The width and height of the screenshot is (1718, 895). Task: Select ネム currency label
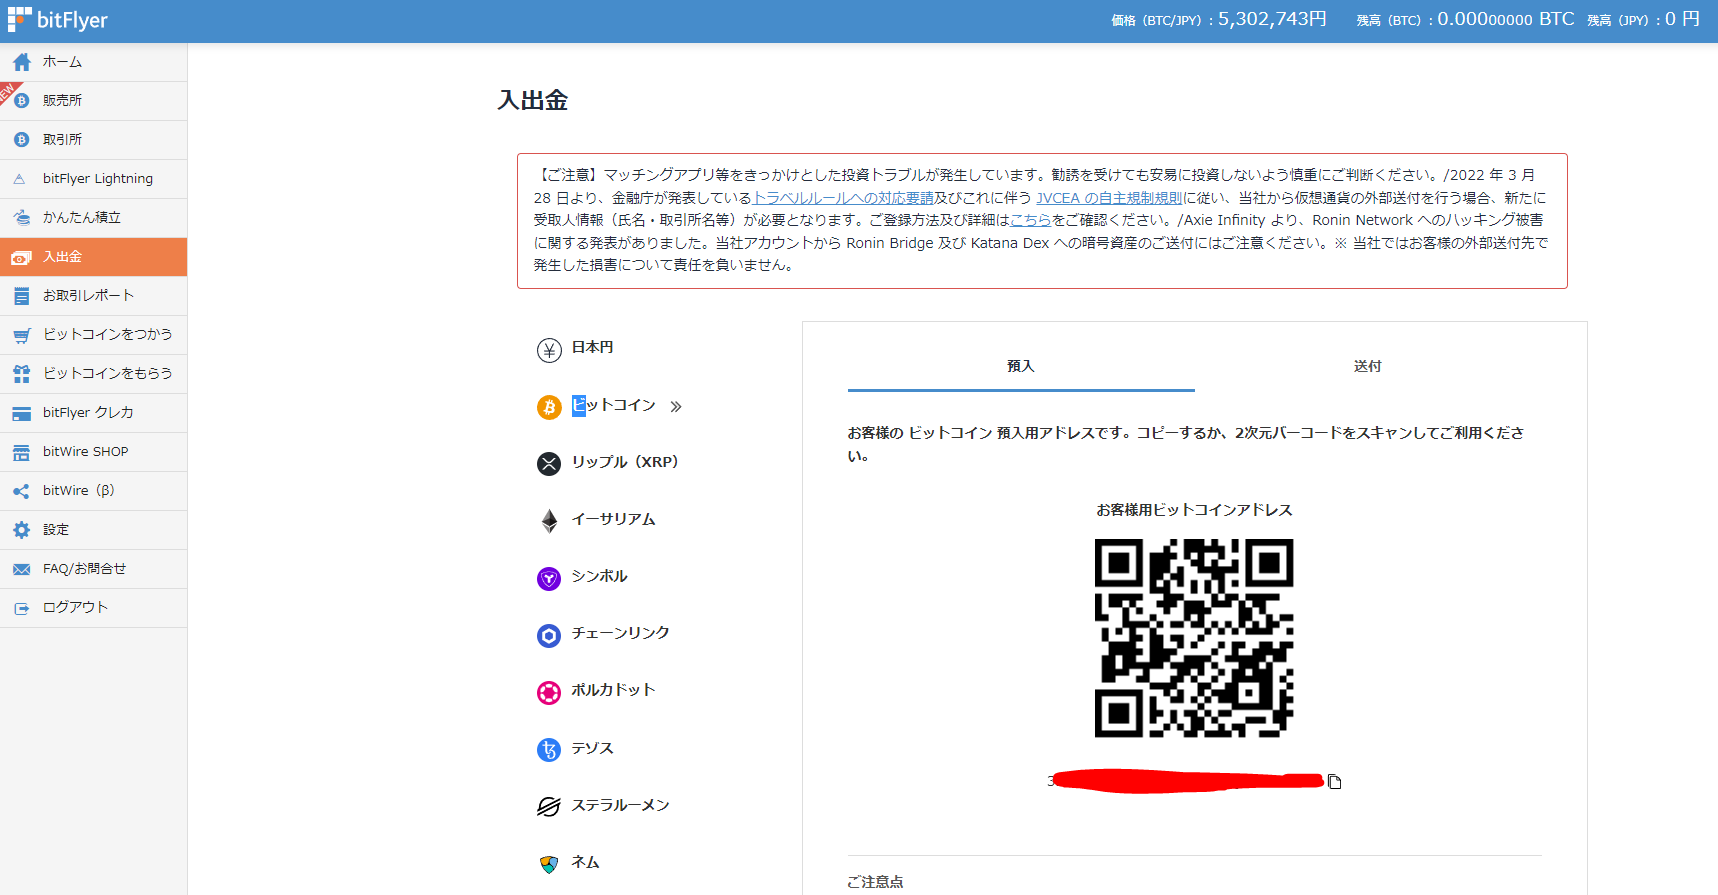point(585,862)
